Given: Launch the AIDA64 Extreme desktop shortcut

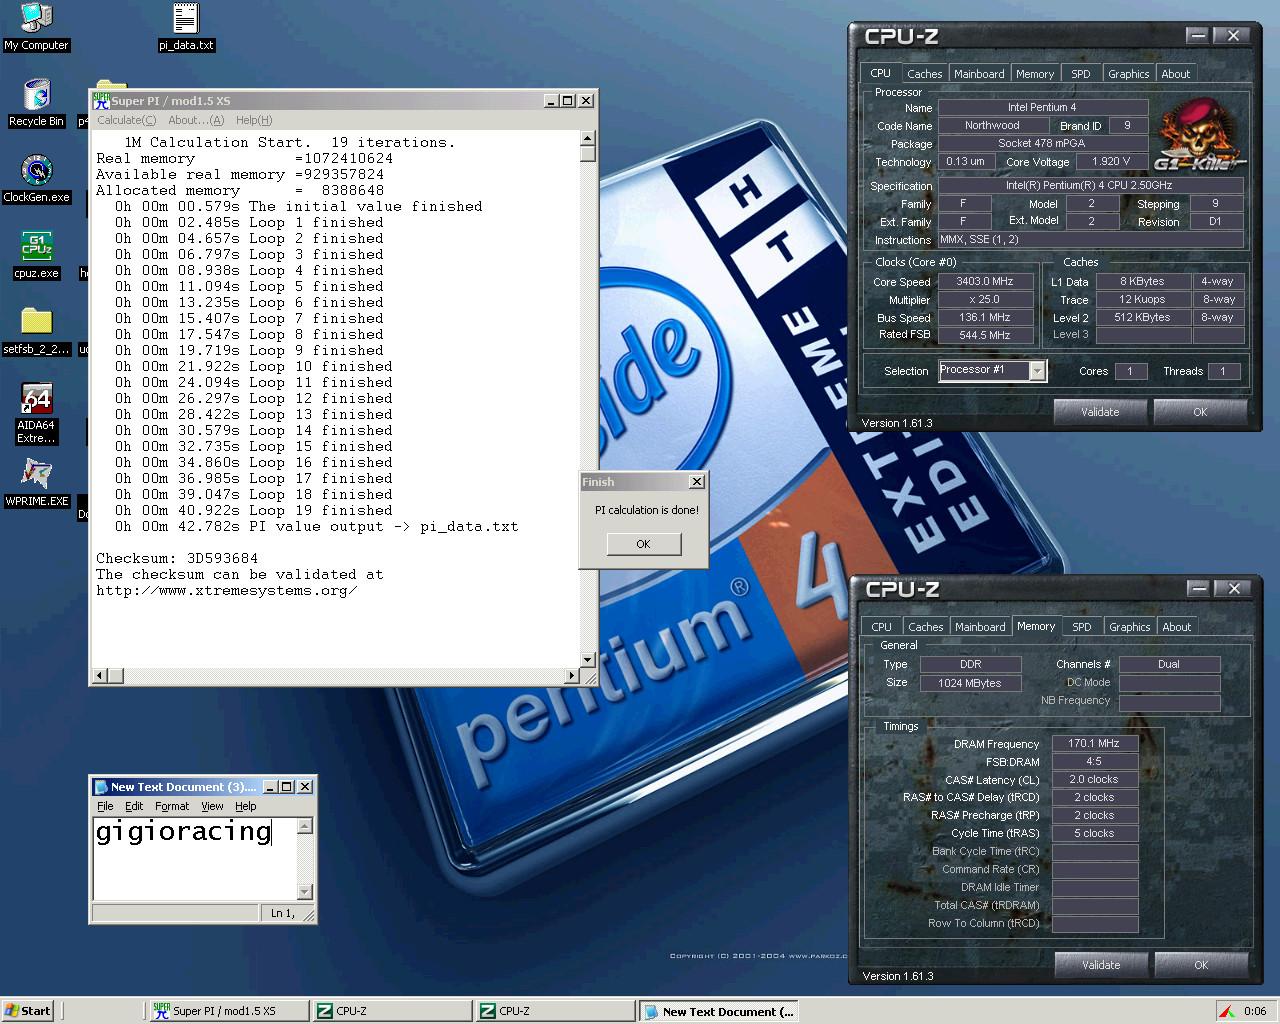Looking at the screenshot, I should [x=36, y=414].
